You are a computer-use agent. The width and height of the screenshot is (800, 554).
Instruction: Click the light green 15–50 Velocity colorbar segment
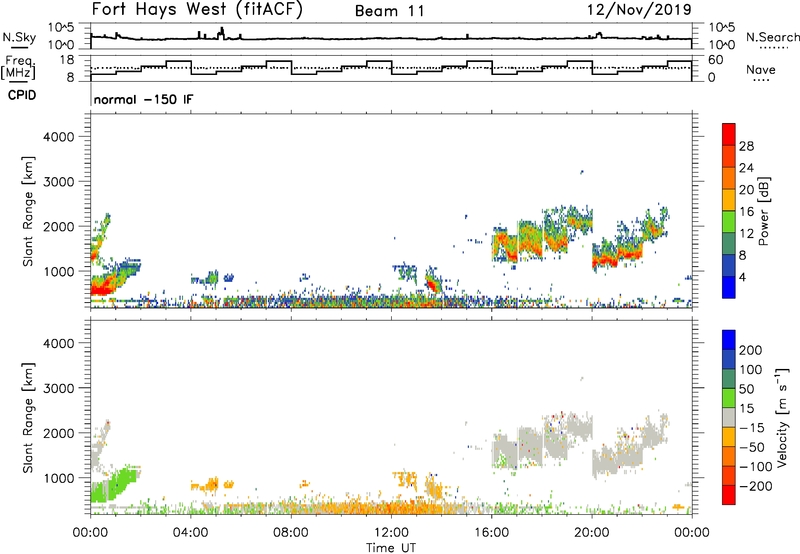click(729, 398)
